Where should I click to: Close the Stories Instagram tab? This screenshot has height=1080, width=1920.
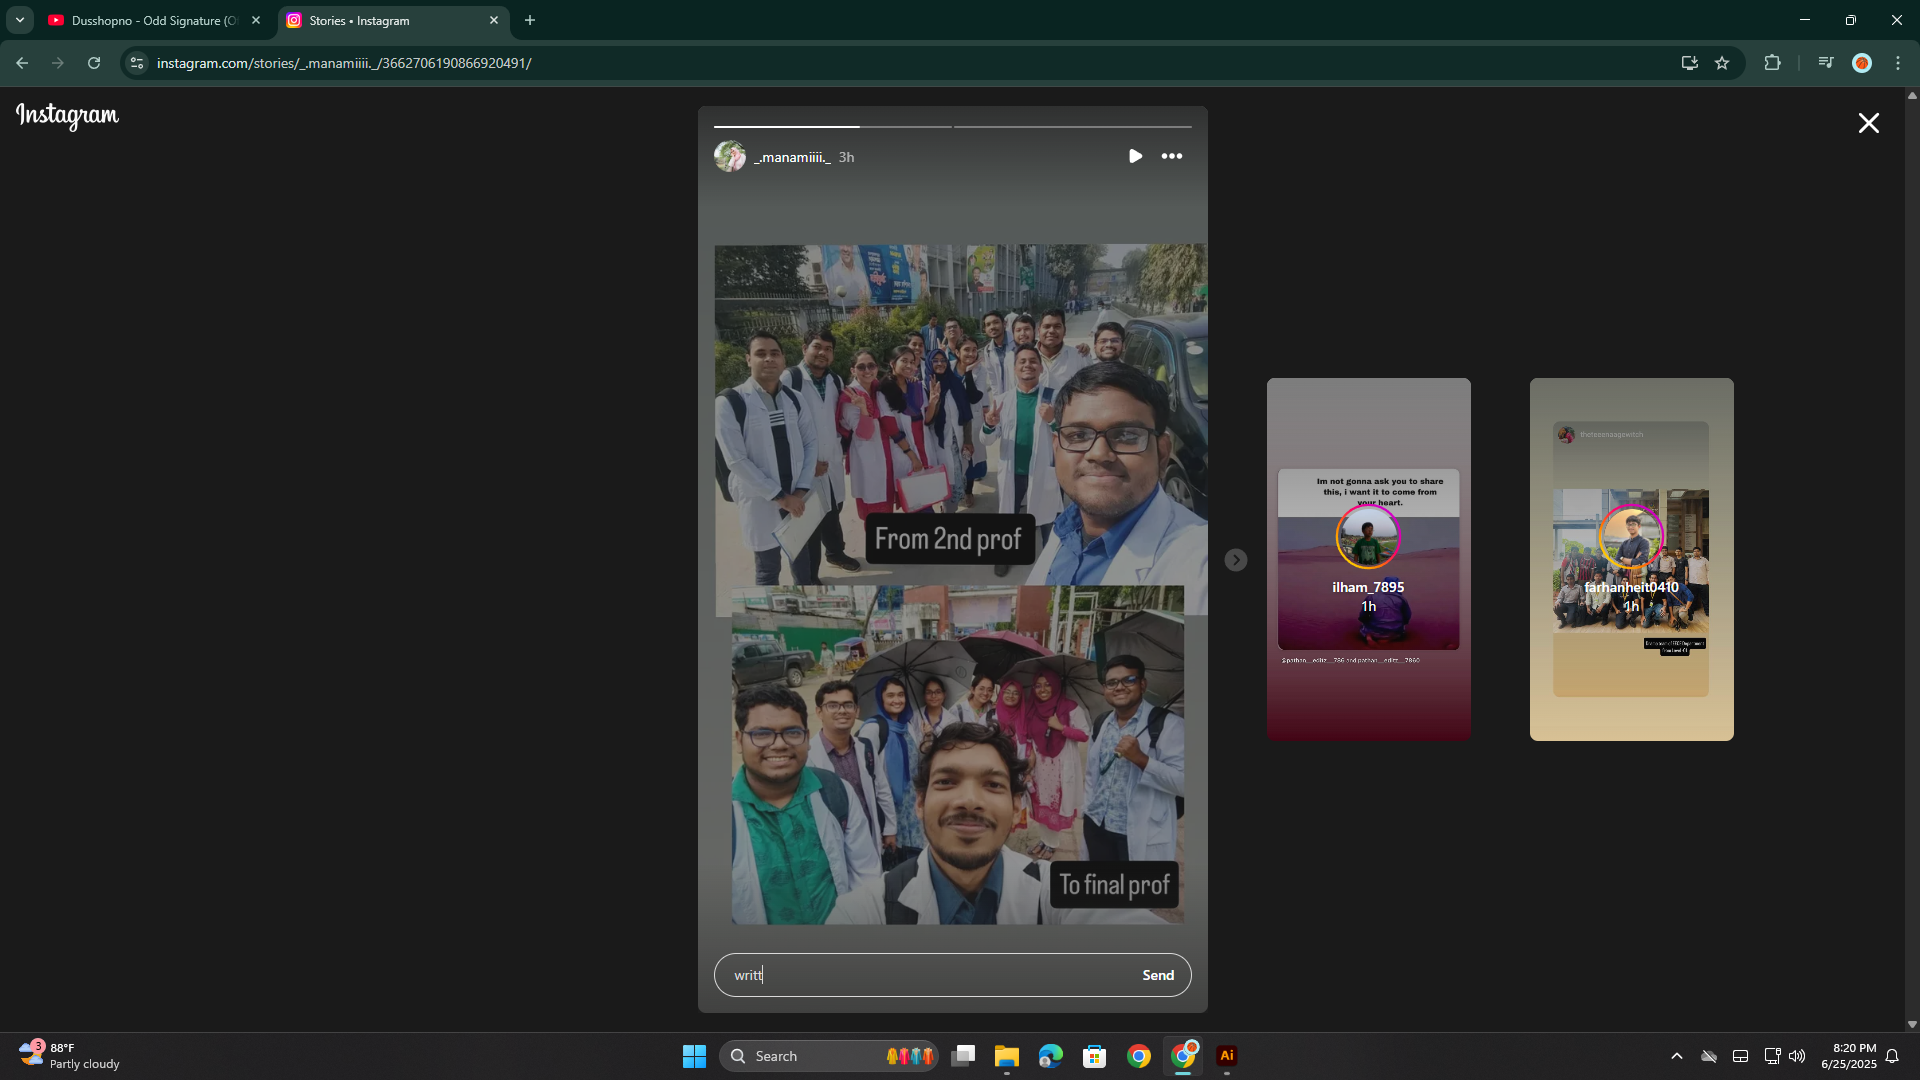(x=494, y=20)
